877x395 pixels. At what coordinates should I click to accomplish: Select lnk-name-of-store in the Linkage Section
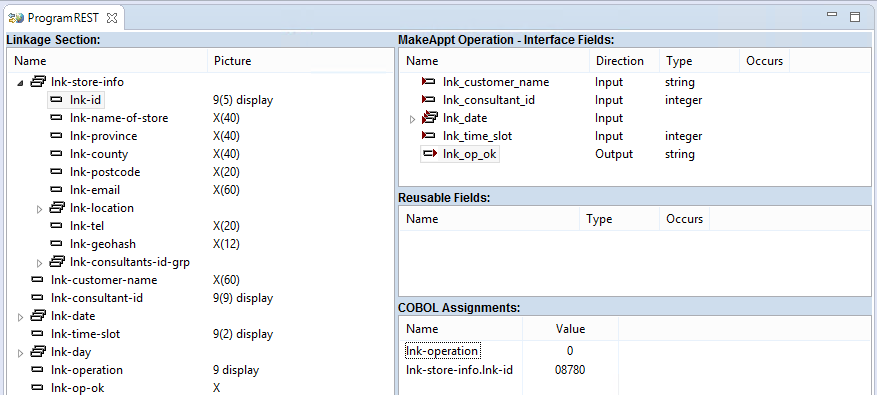119,118
